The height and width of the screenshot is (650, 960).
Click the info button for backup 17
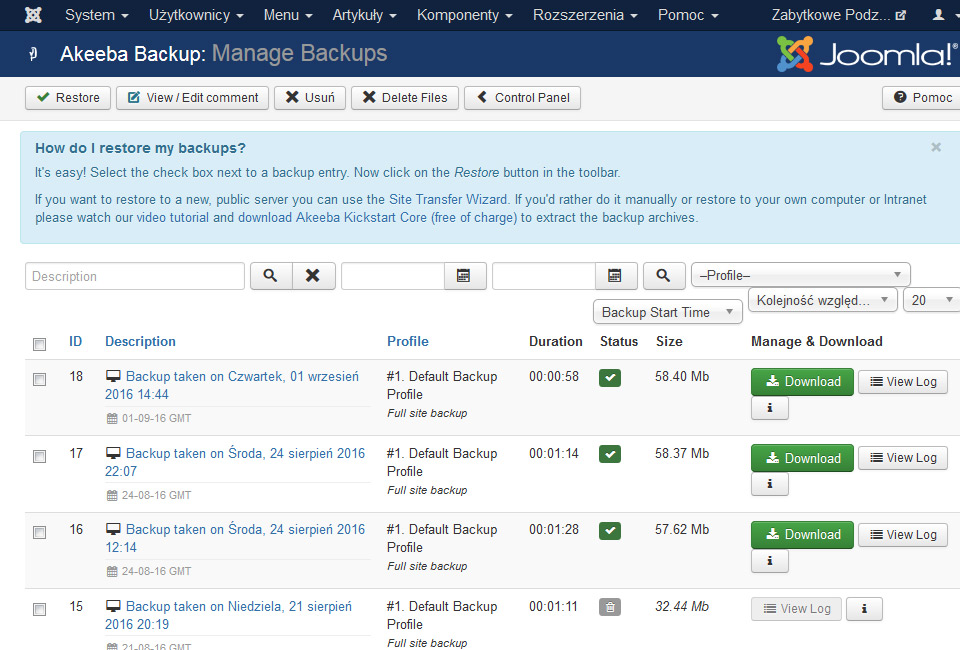point(770,484)
